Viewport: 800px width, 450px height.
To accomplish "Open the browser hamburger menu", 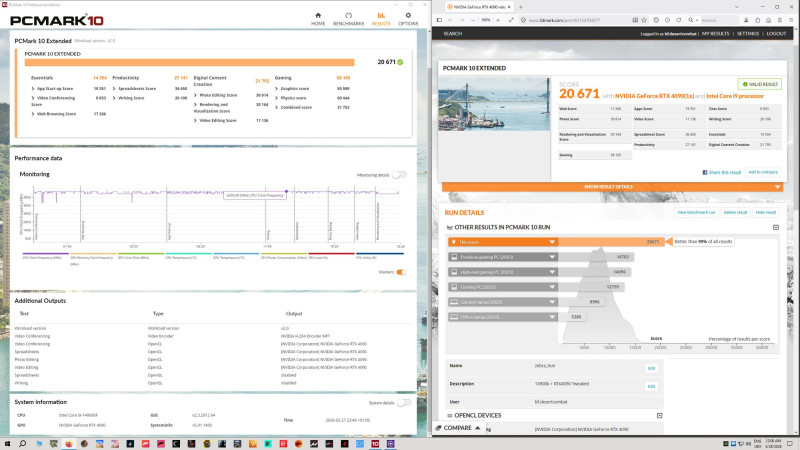I will 791,20.
